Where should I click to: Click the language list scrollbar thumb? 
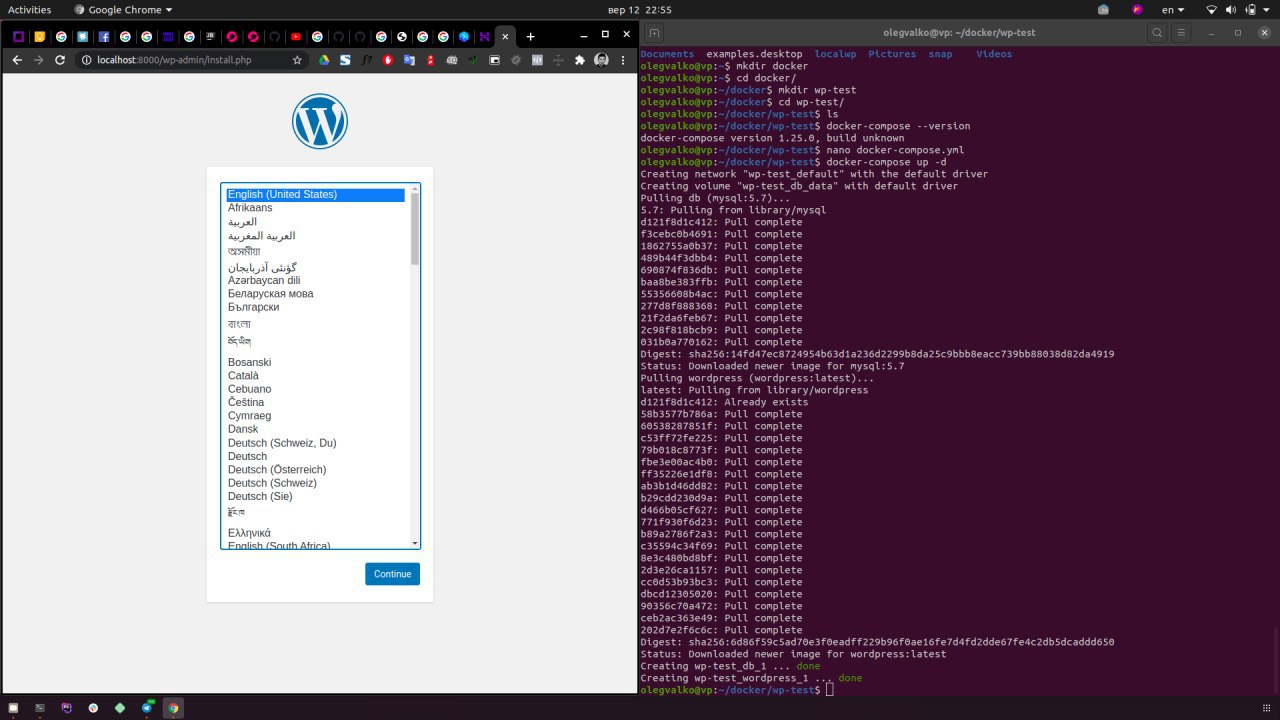click(415, 228)
